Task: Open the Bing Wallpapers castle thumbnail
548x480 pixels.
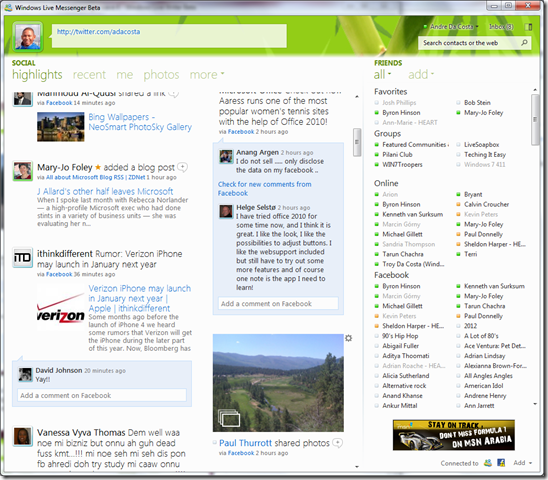Action: (61, 127)
